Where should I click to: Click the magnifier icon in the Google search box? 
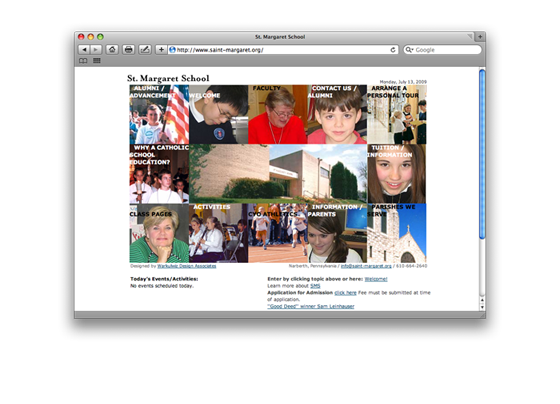[409, 50]
